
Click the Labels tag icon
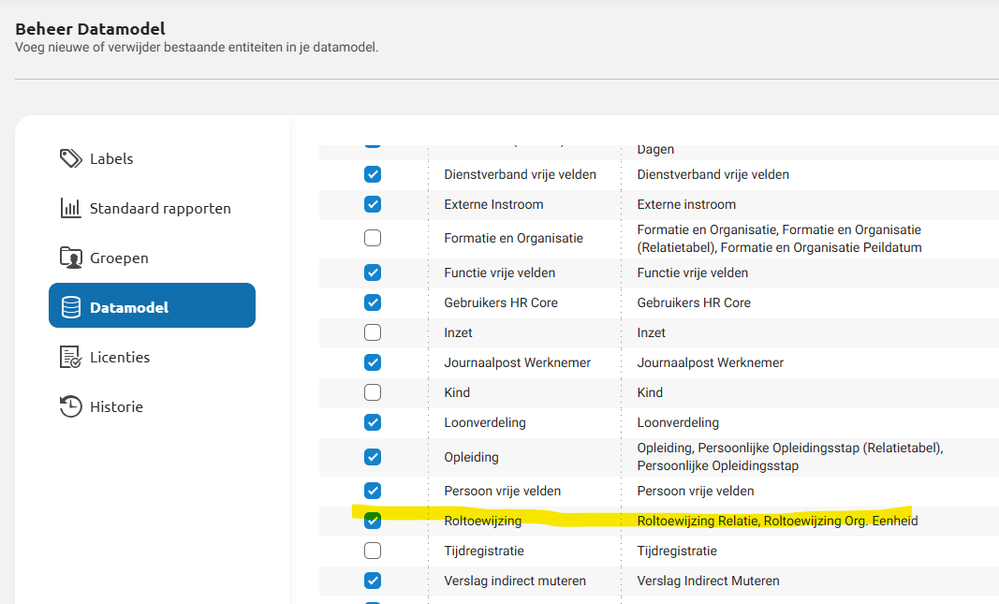pyautogui.click(x=70, y=158)
